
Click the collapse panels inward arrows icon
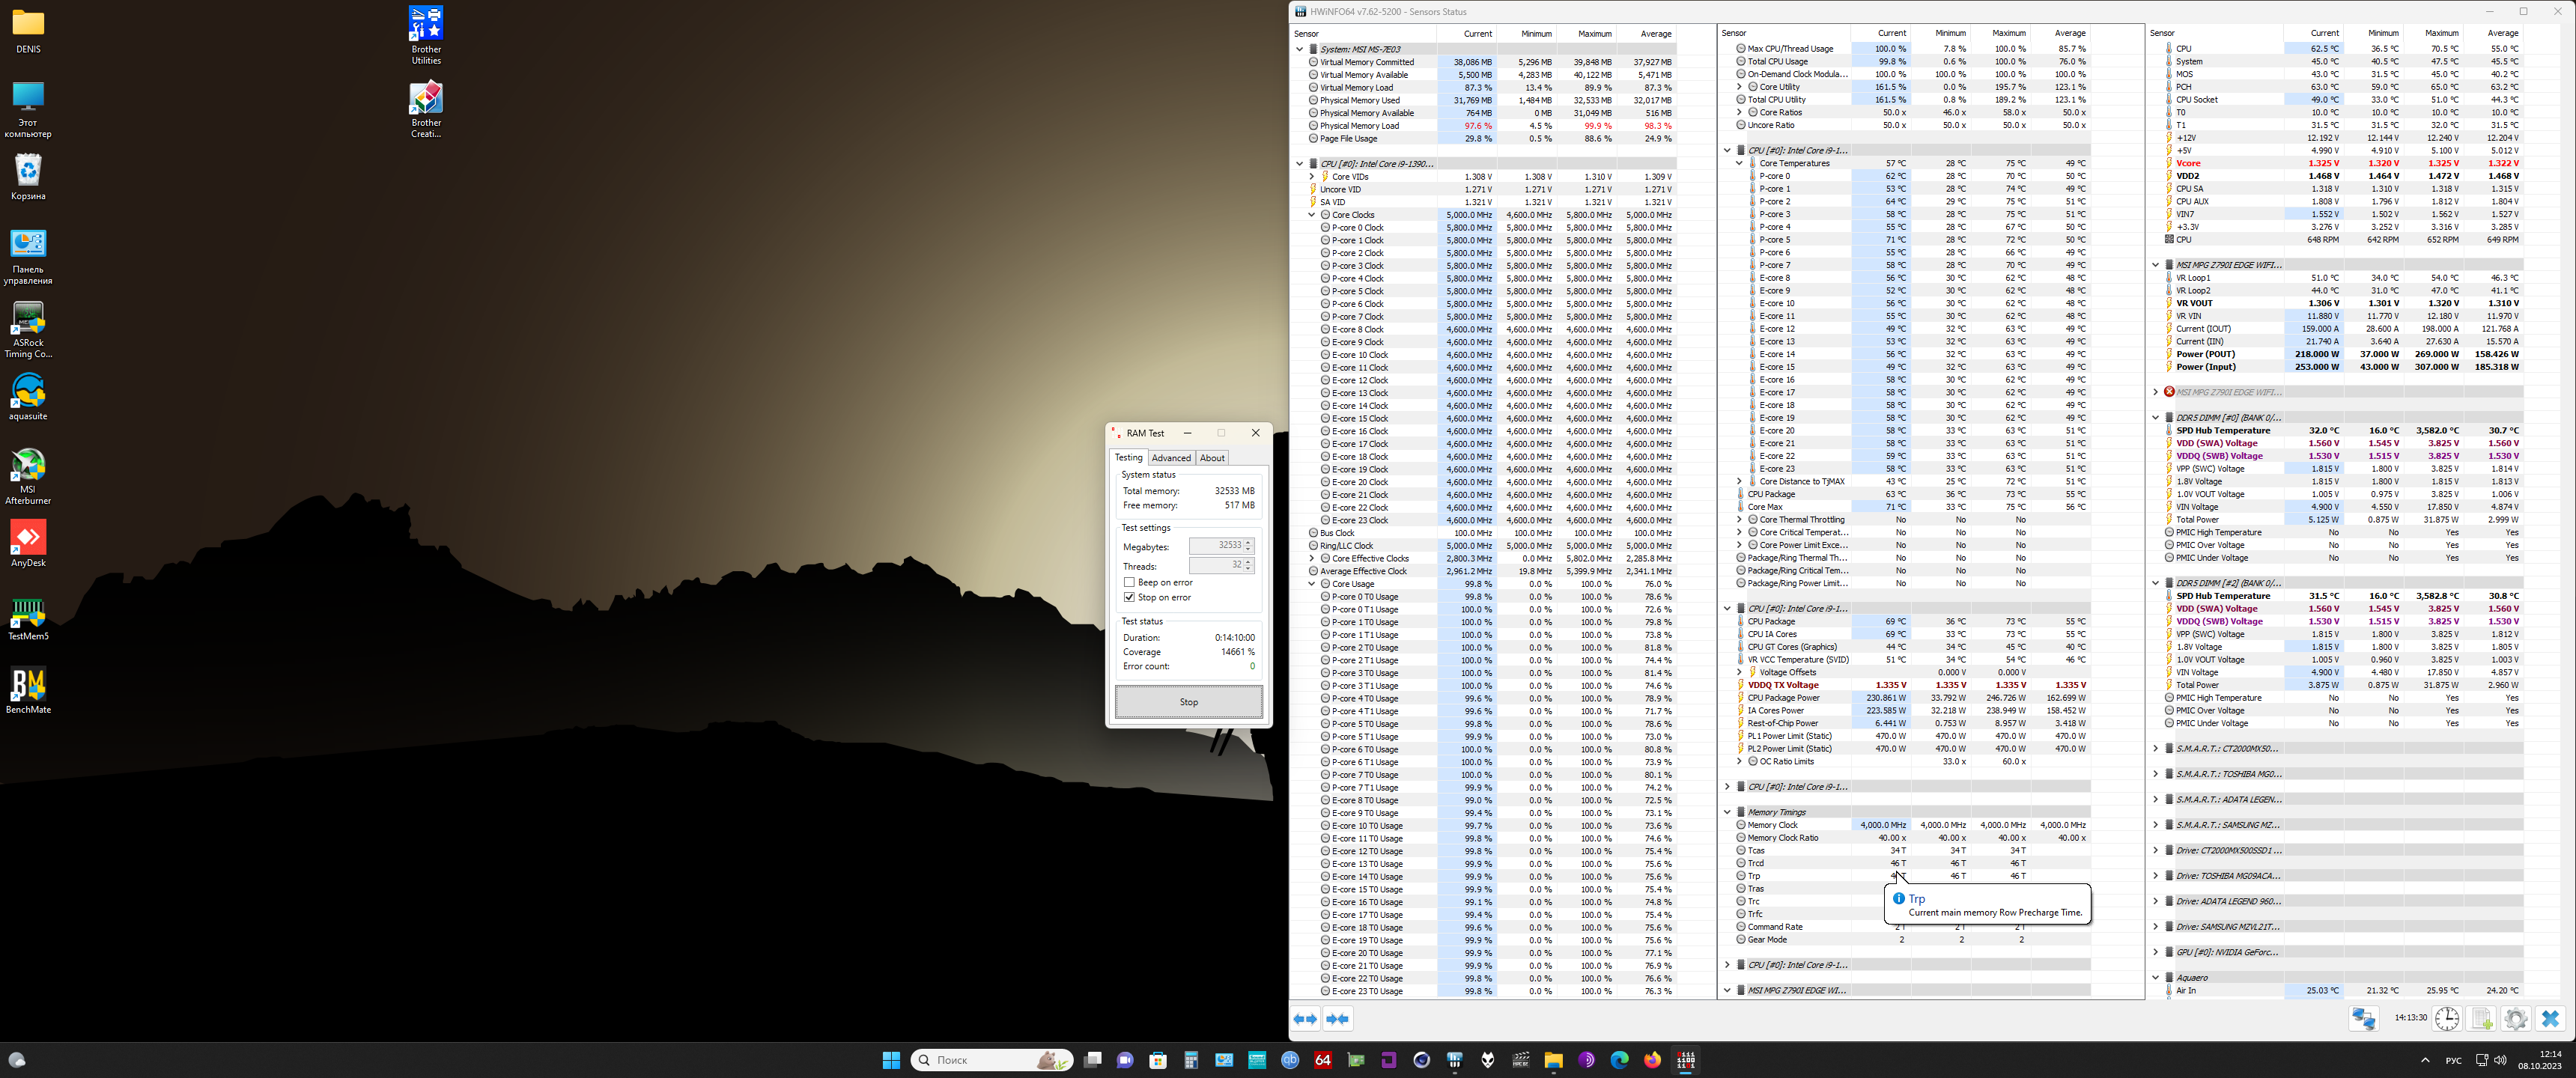coord(1338,1019)
